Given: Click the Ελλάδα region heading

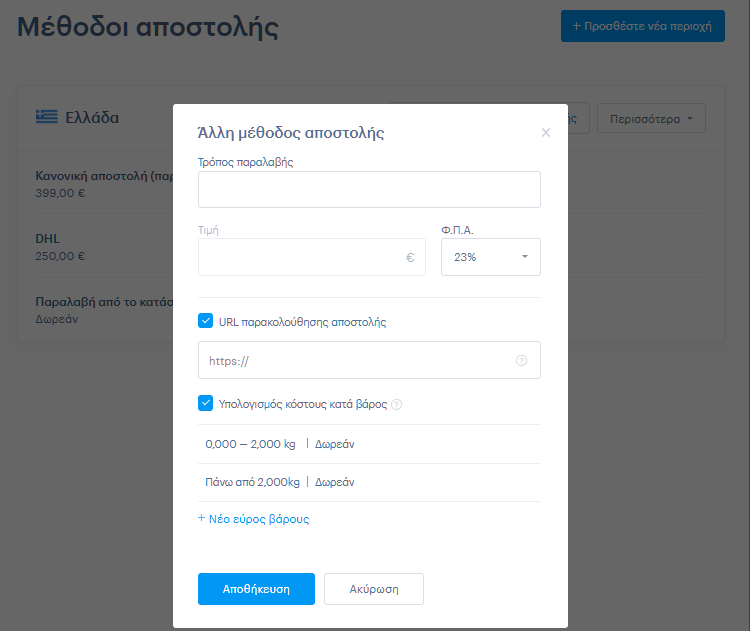Looking at the screenshot, I should (92, 117).
